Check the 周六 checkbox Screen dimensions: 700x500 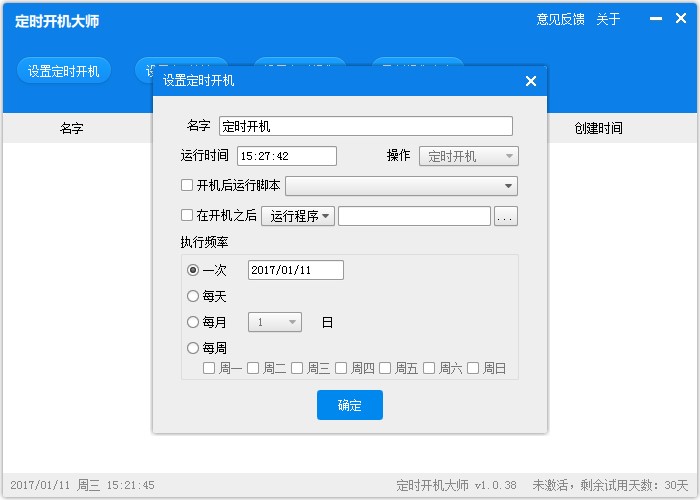(429, 368)
